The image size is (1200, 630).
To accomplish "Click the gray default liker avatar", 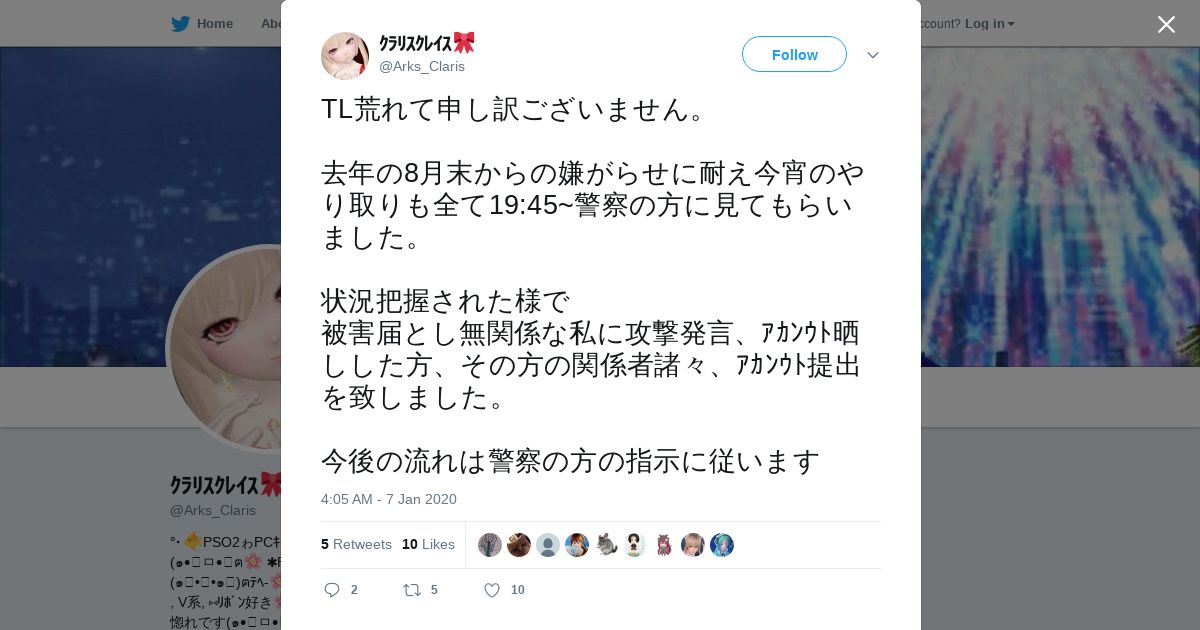I will (548, 545).
